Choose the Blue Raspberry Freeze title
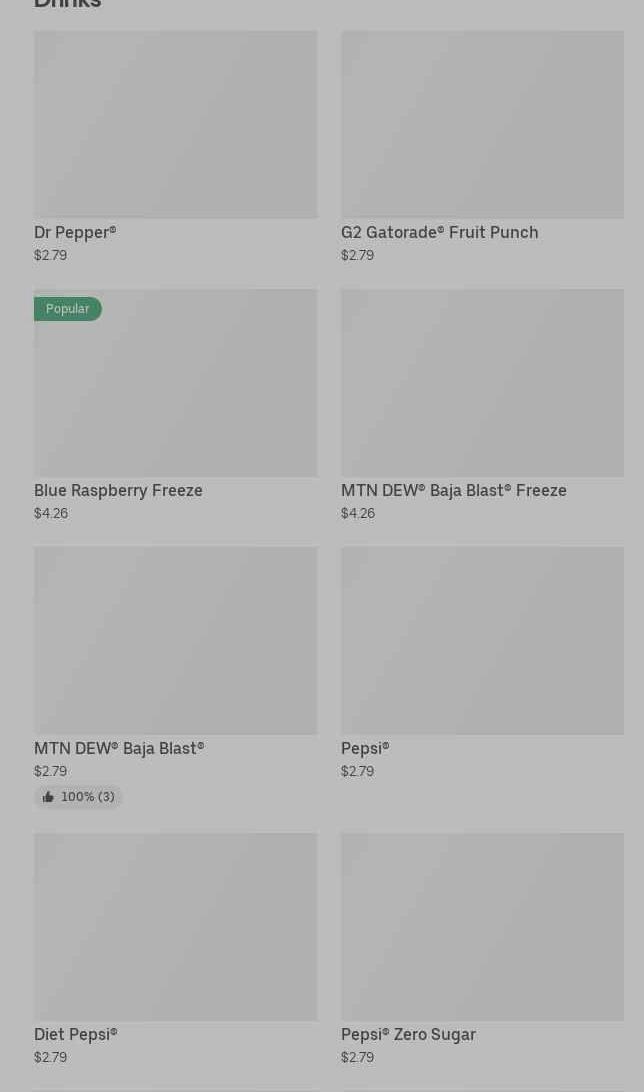Viewport: 644px width, 1092px height. tap(118, 490)
